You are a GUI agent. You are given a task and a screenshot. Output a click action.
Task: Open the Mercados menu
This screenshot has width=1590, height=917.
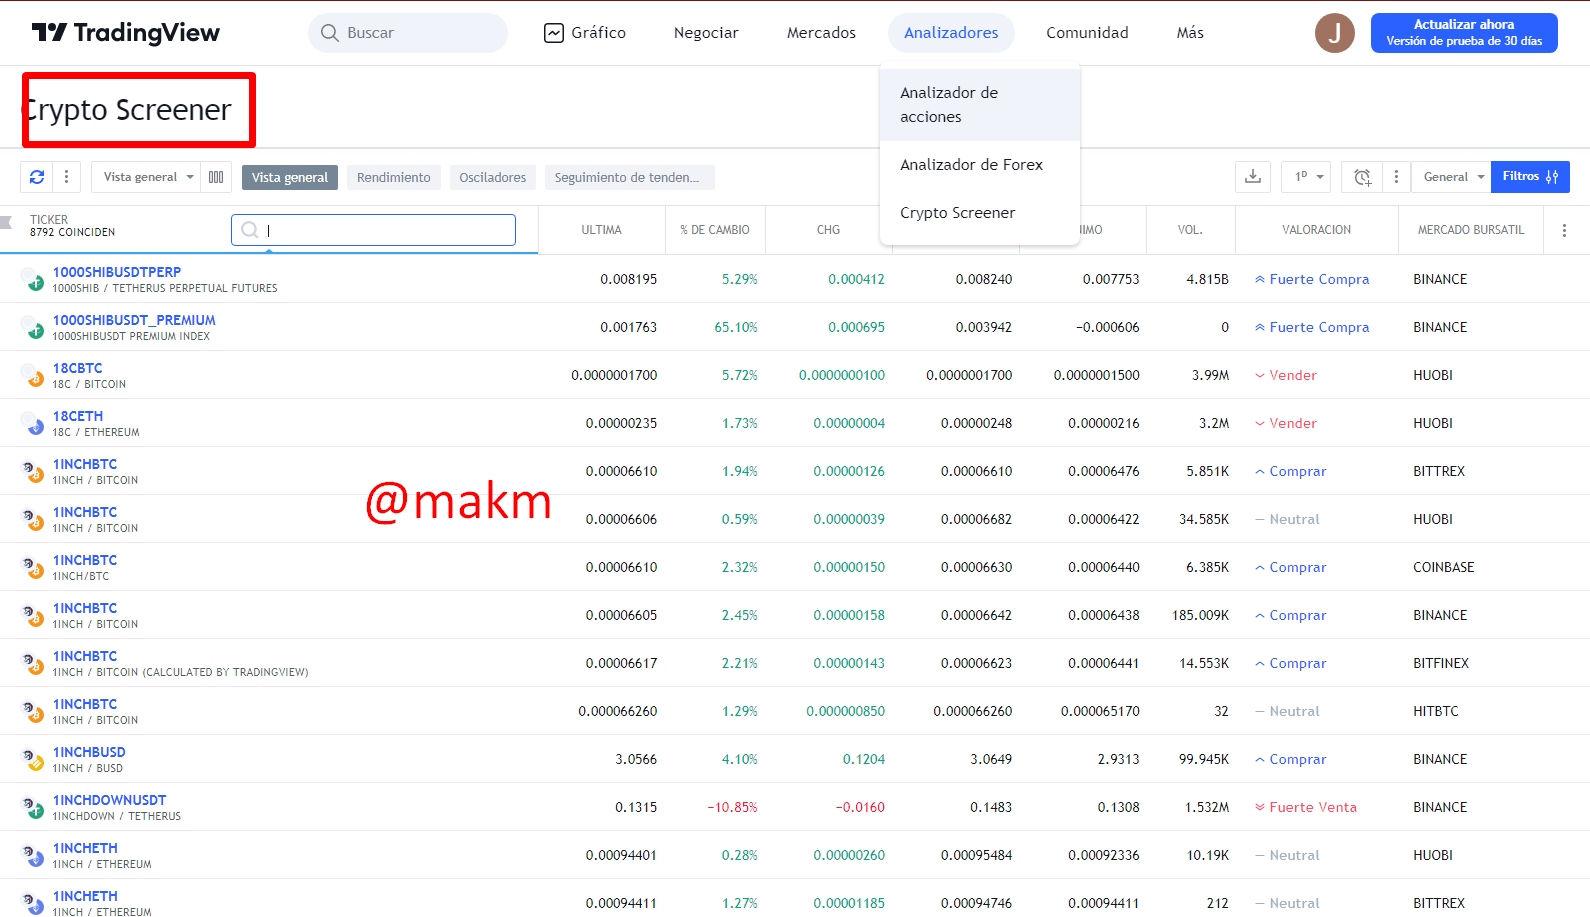click(x=821, y=33)
